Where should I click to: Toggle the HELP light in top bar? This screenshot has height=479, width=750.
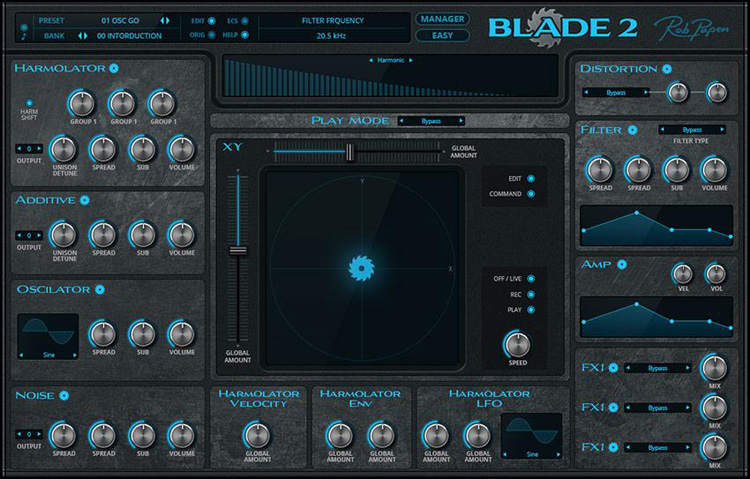click(244, 35)
